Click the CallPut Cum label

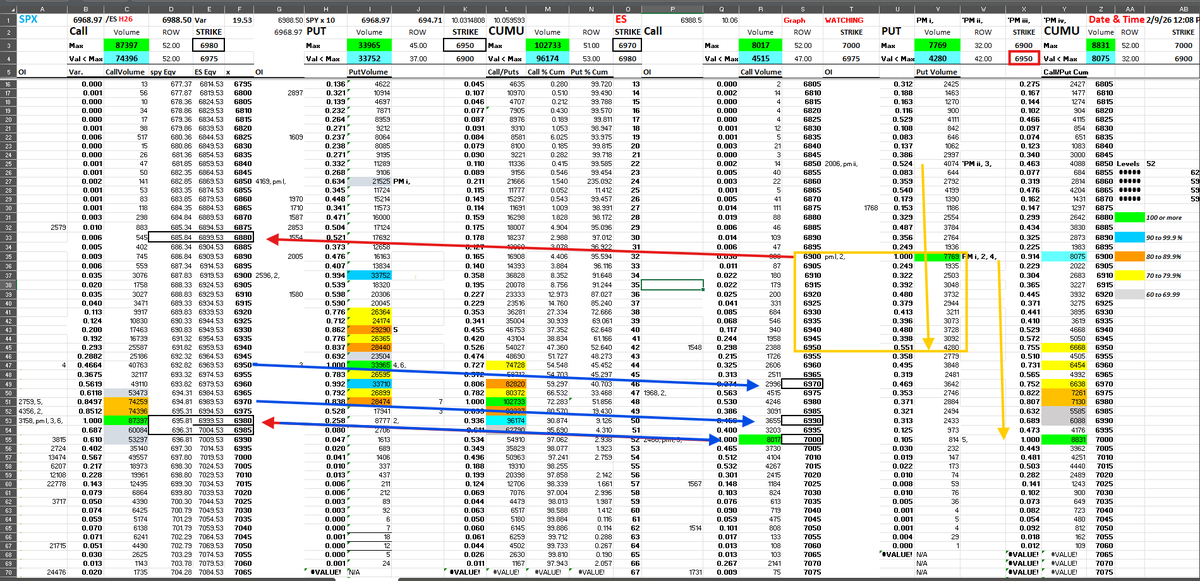tap(1064, 71)
